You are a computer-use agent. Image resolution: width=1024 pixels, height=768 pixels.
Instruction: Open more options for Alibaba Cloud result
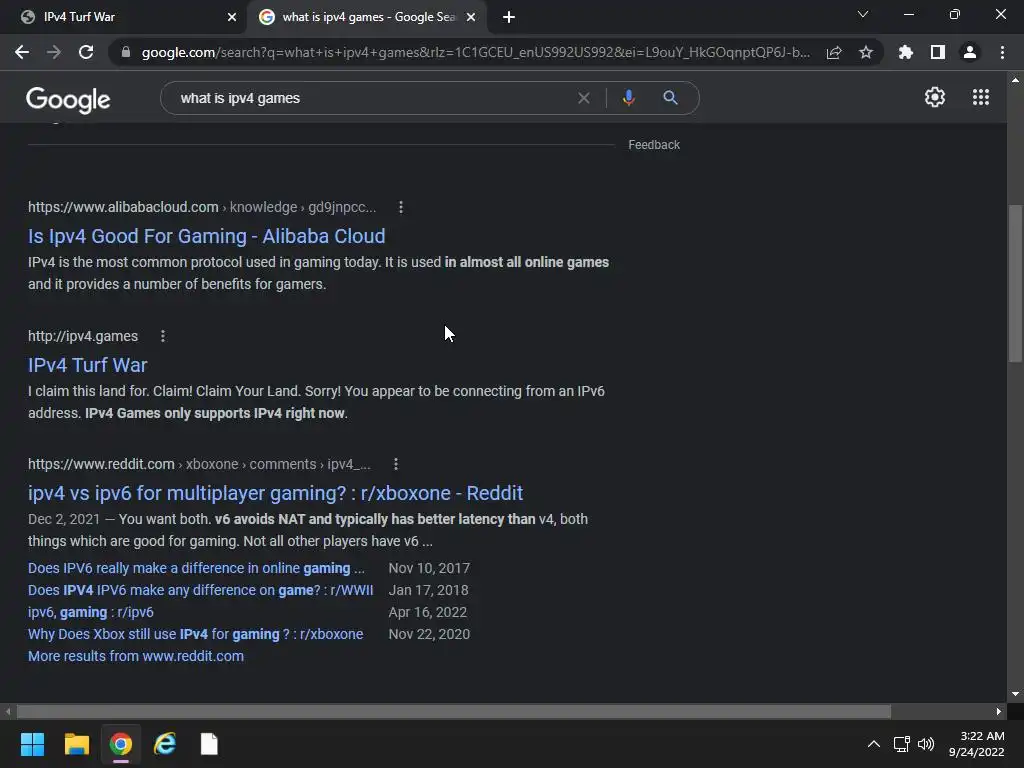tap(401, 207)
